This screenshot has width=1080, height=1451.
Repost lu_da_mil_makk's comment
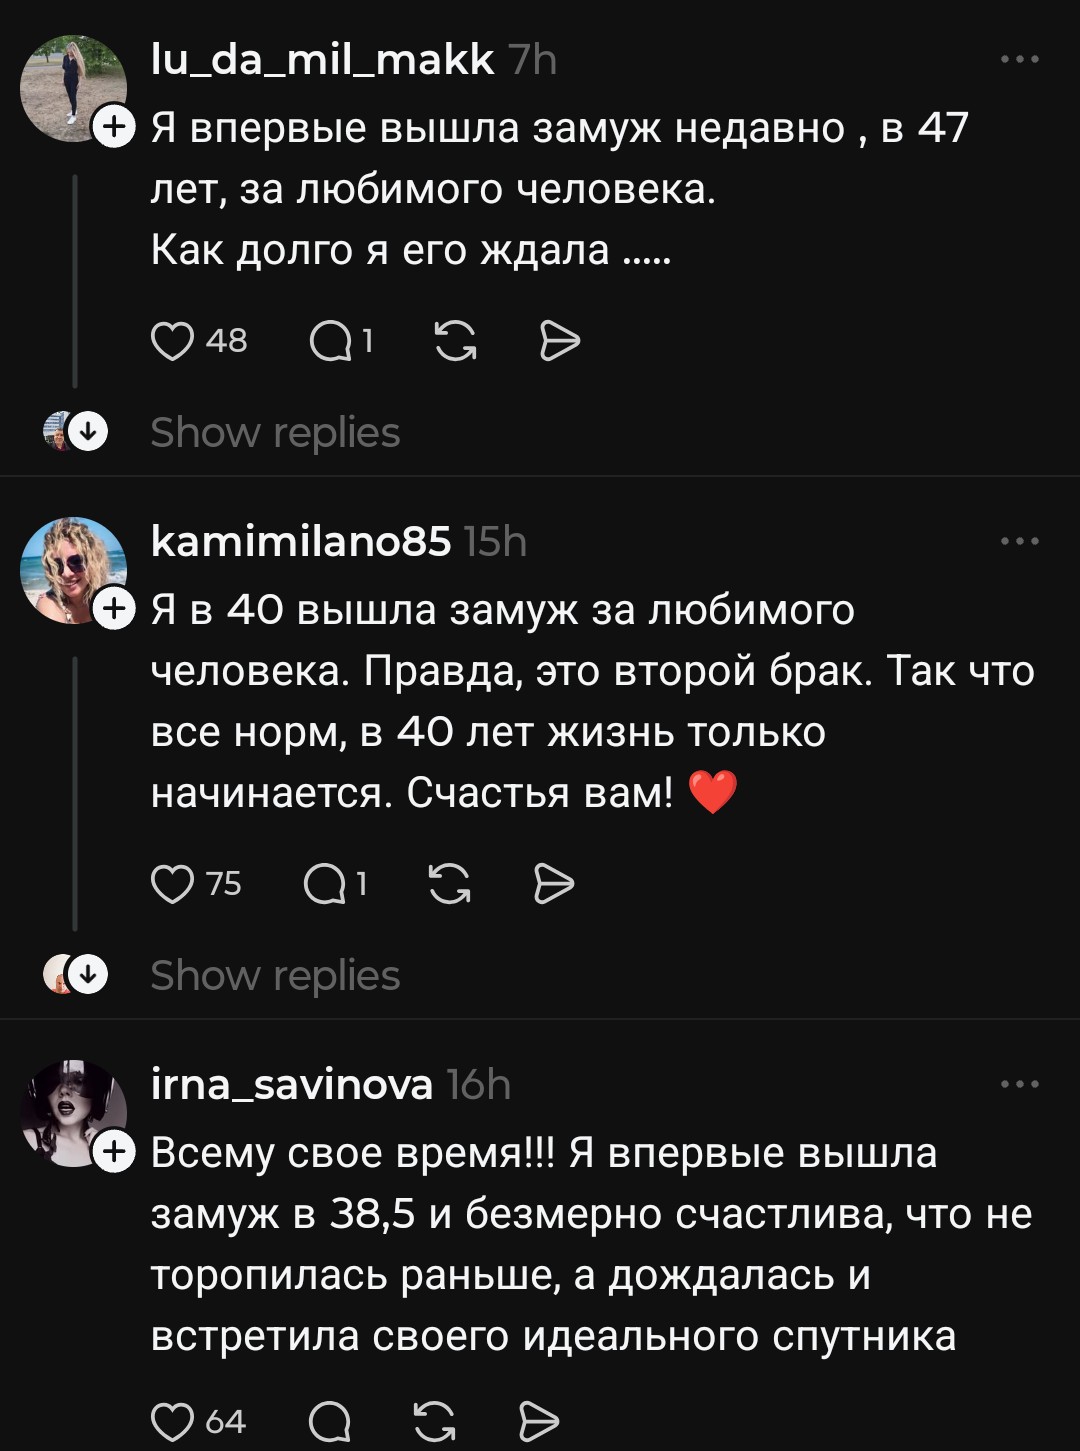click(456, 342)
